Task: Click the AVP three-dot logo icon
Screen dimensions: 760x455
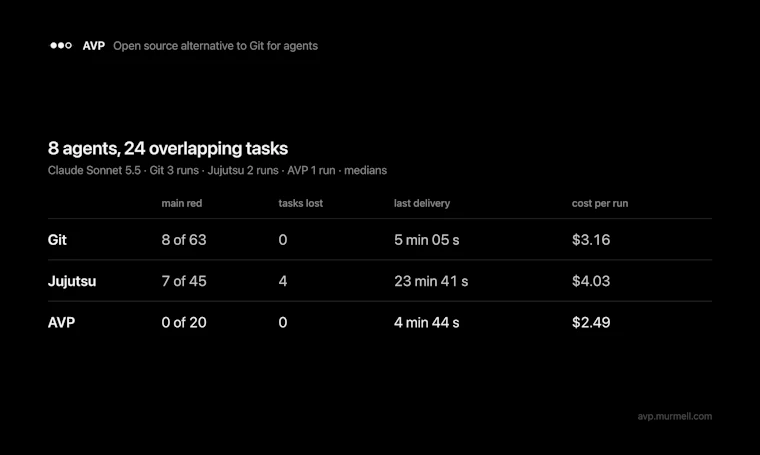Action: [x=61, y=46]
